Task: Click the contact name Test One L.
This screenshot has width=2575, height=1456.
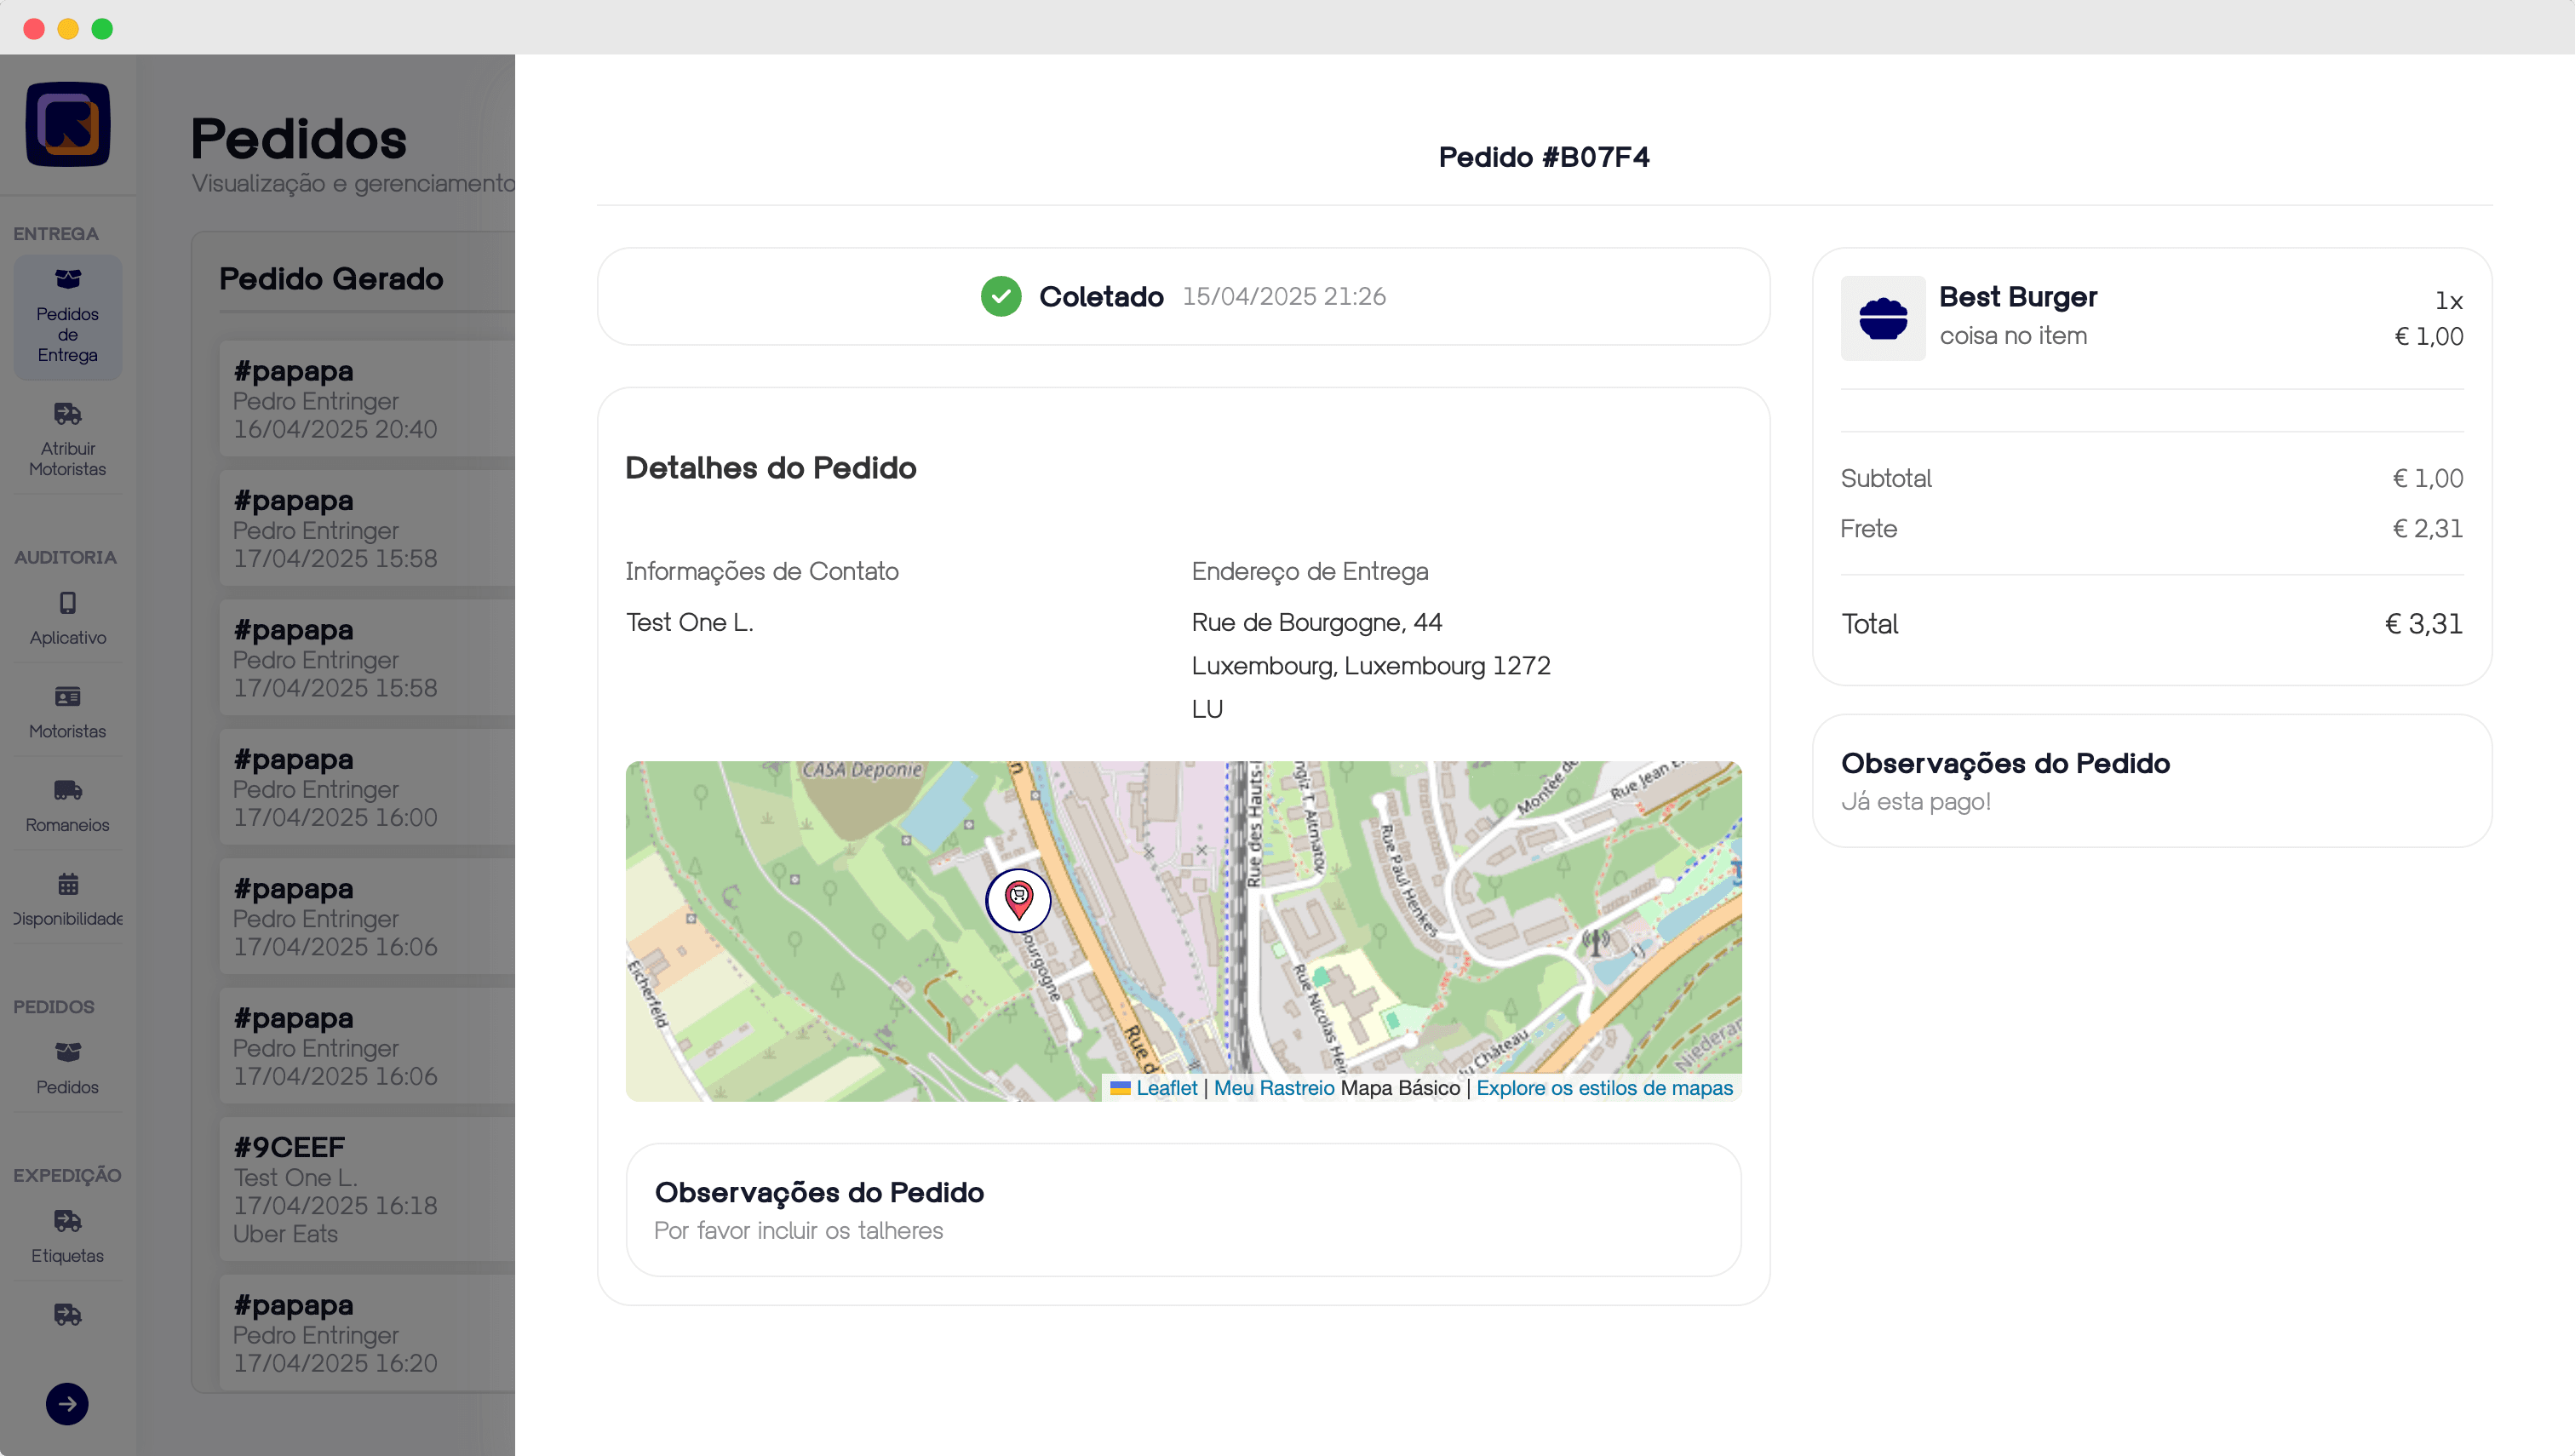Action: point(689,622)
